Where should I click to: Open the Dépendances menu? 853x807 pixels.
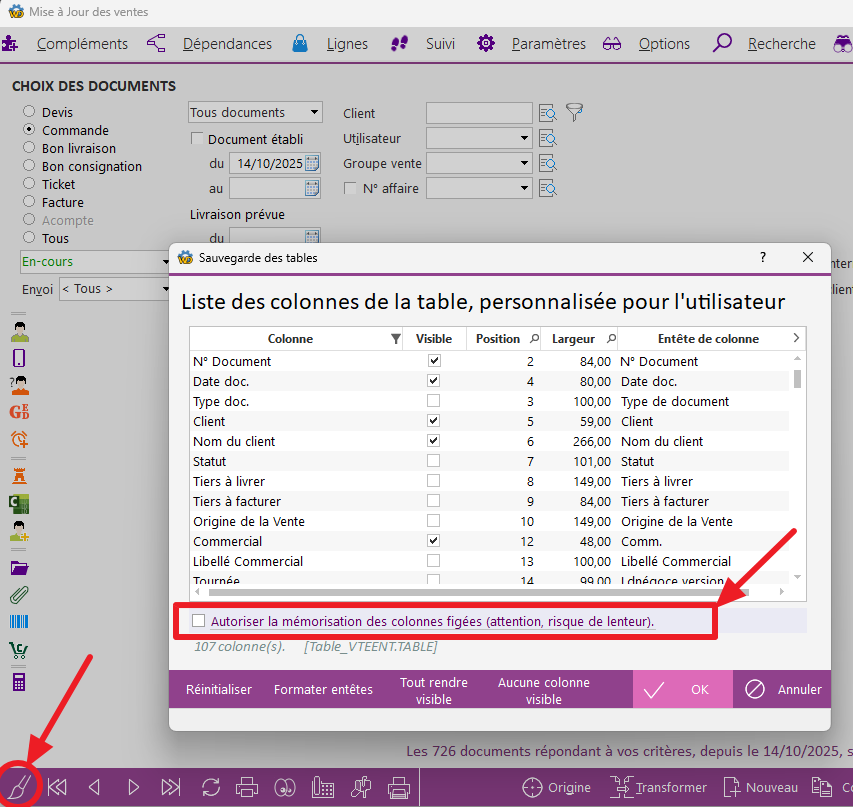coord(227,43)
